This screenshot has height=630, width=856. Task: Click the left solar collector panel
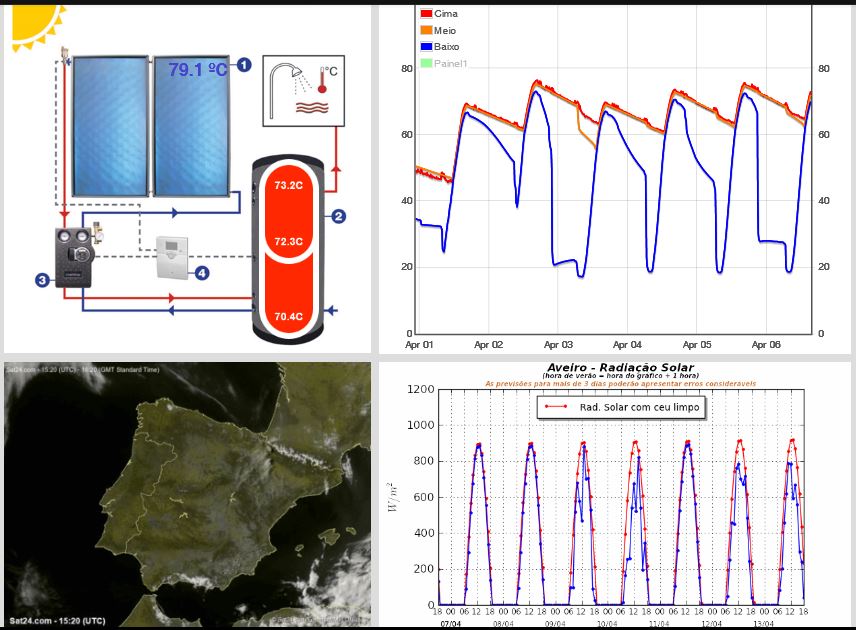pyautogui.click(x=109, y=126)
